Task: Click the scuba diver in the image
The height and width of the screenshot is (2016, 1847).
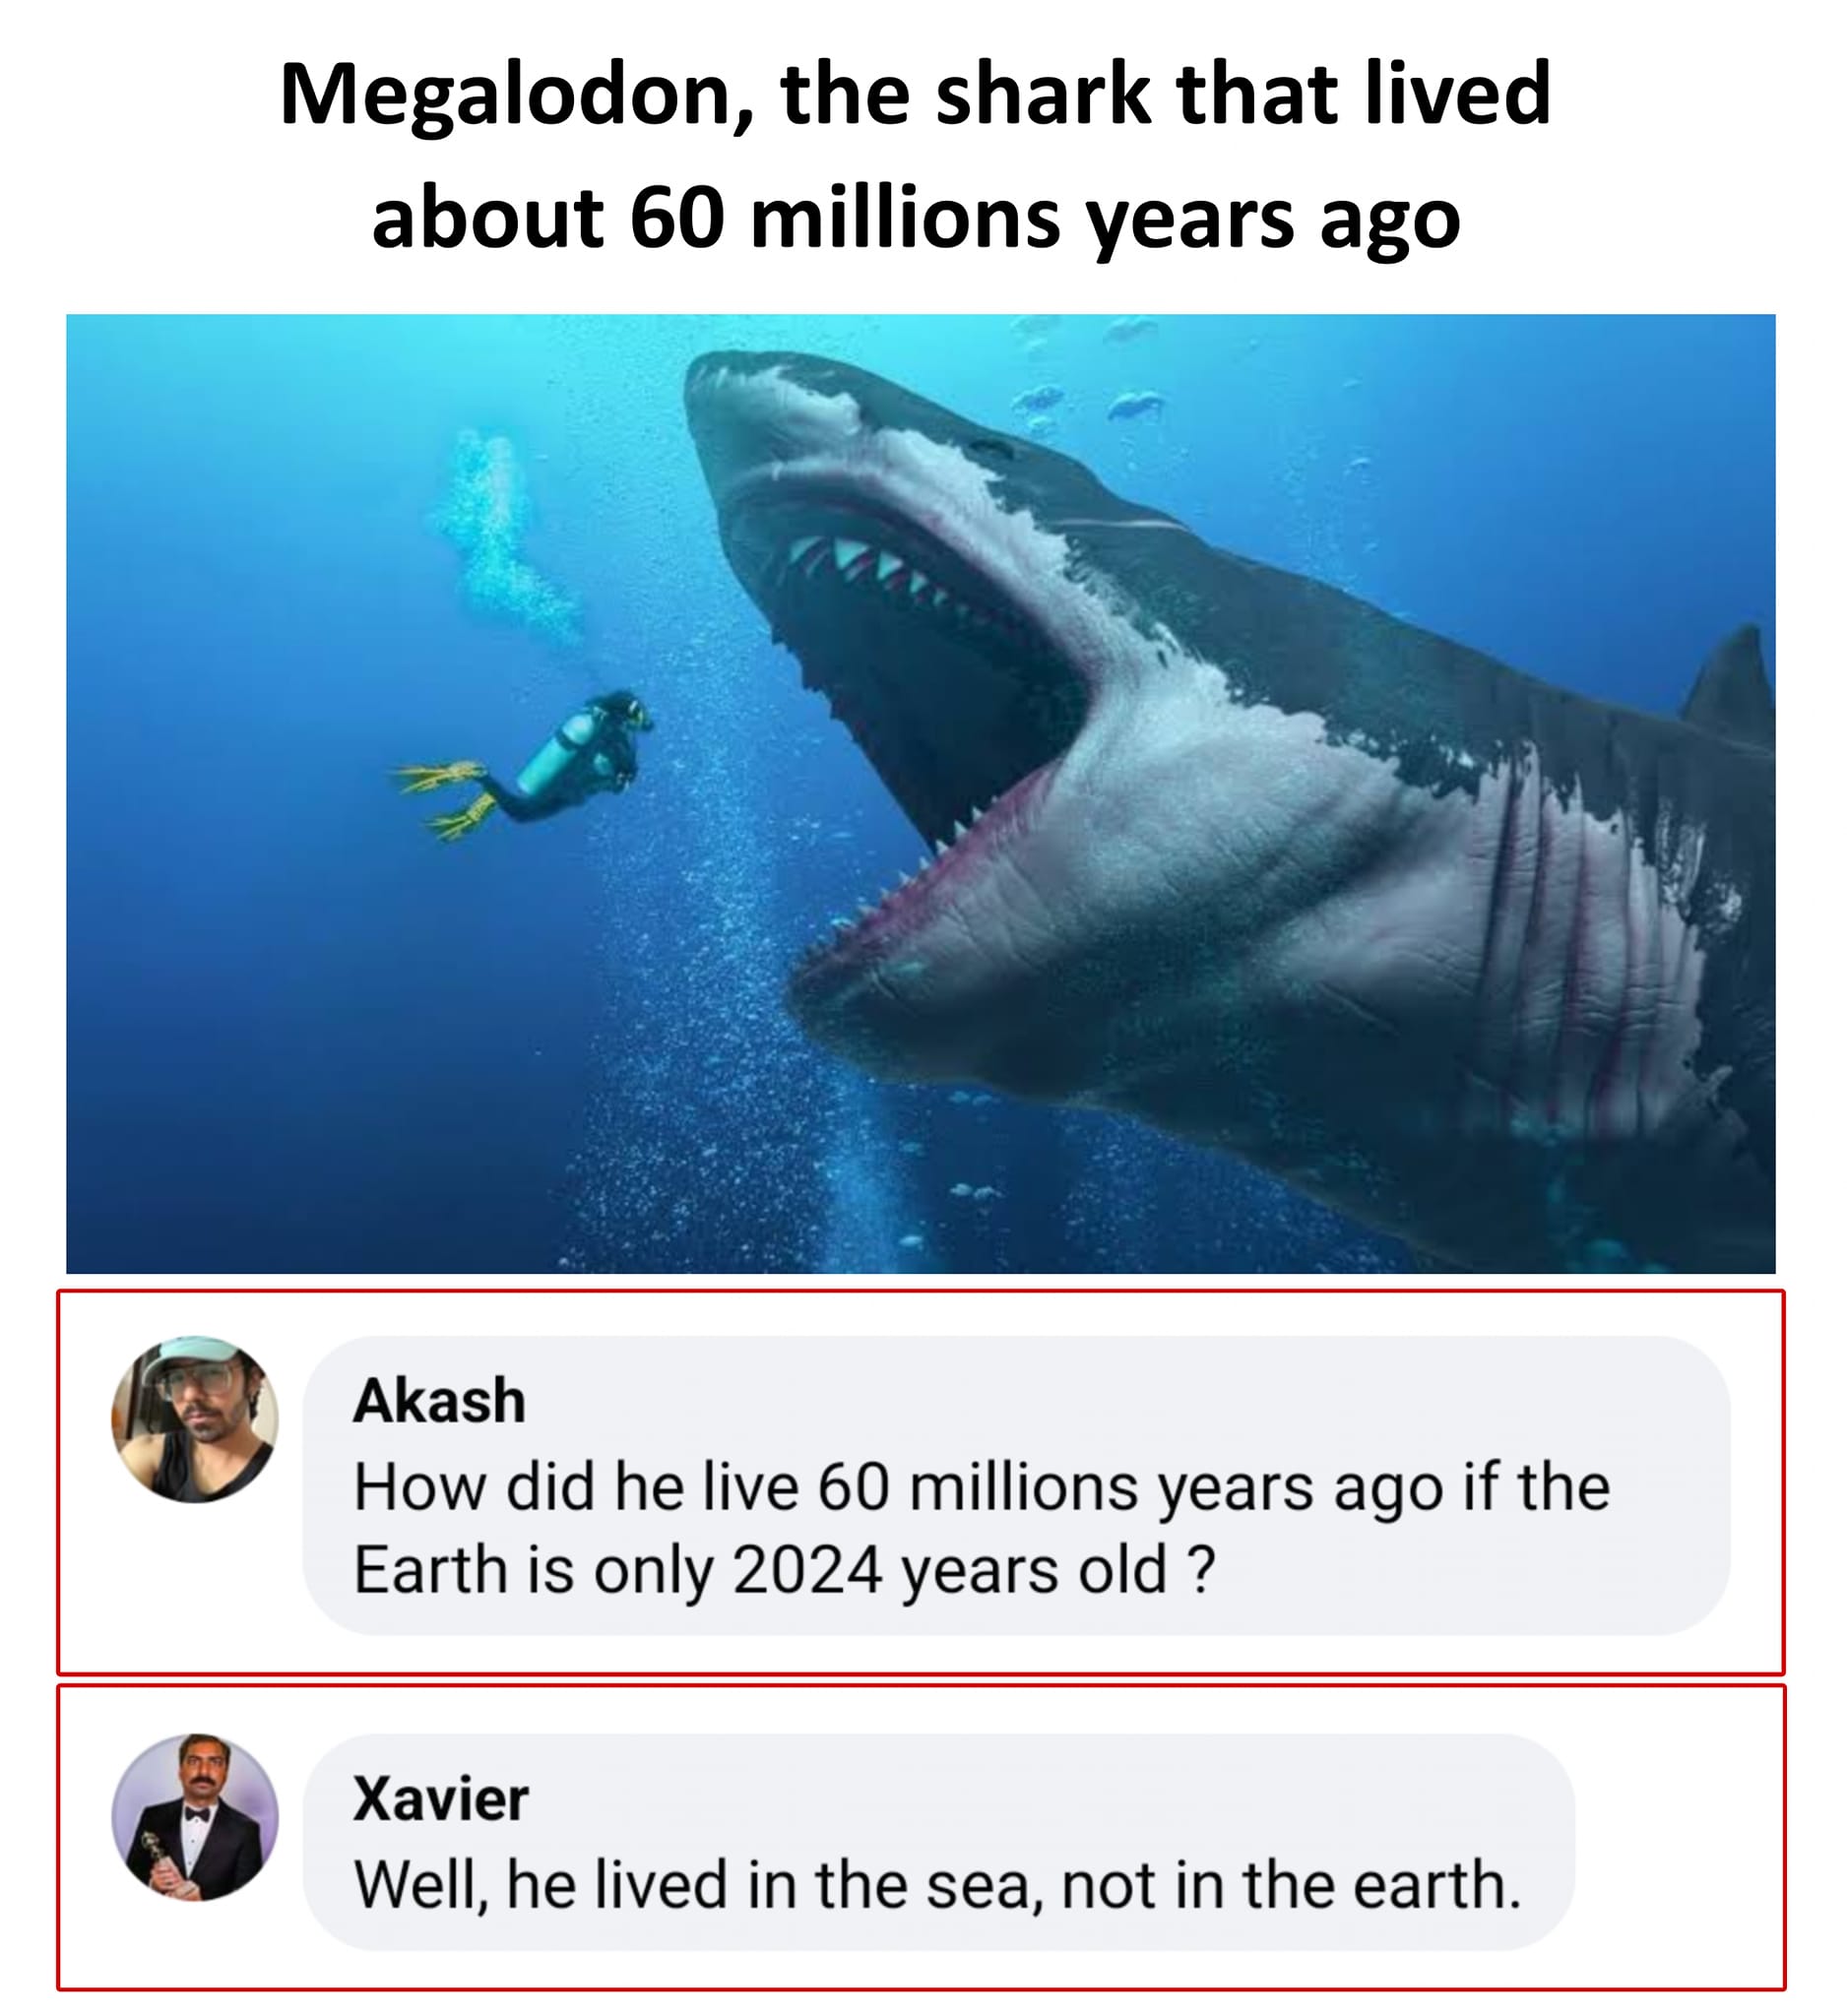Action: click(570, 760)
